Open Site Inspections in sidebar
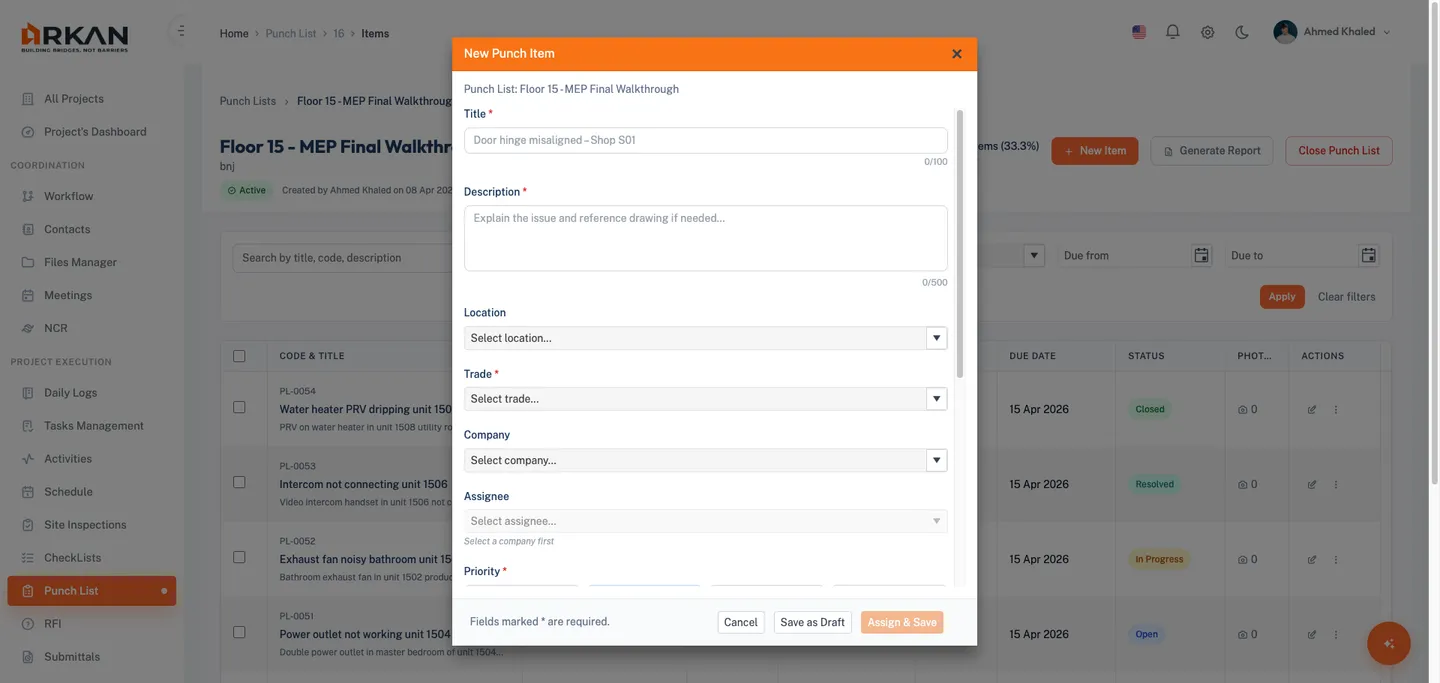 [85, 525]
